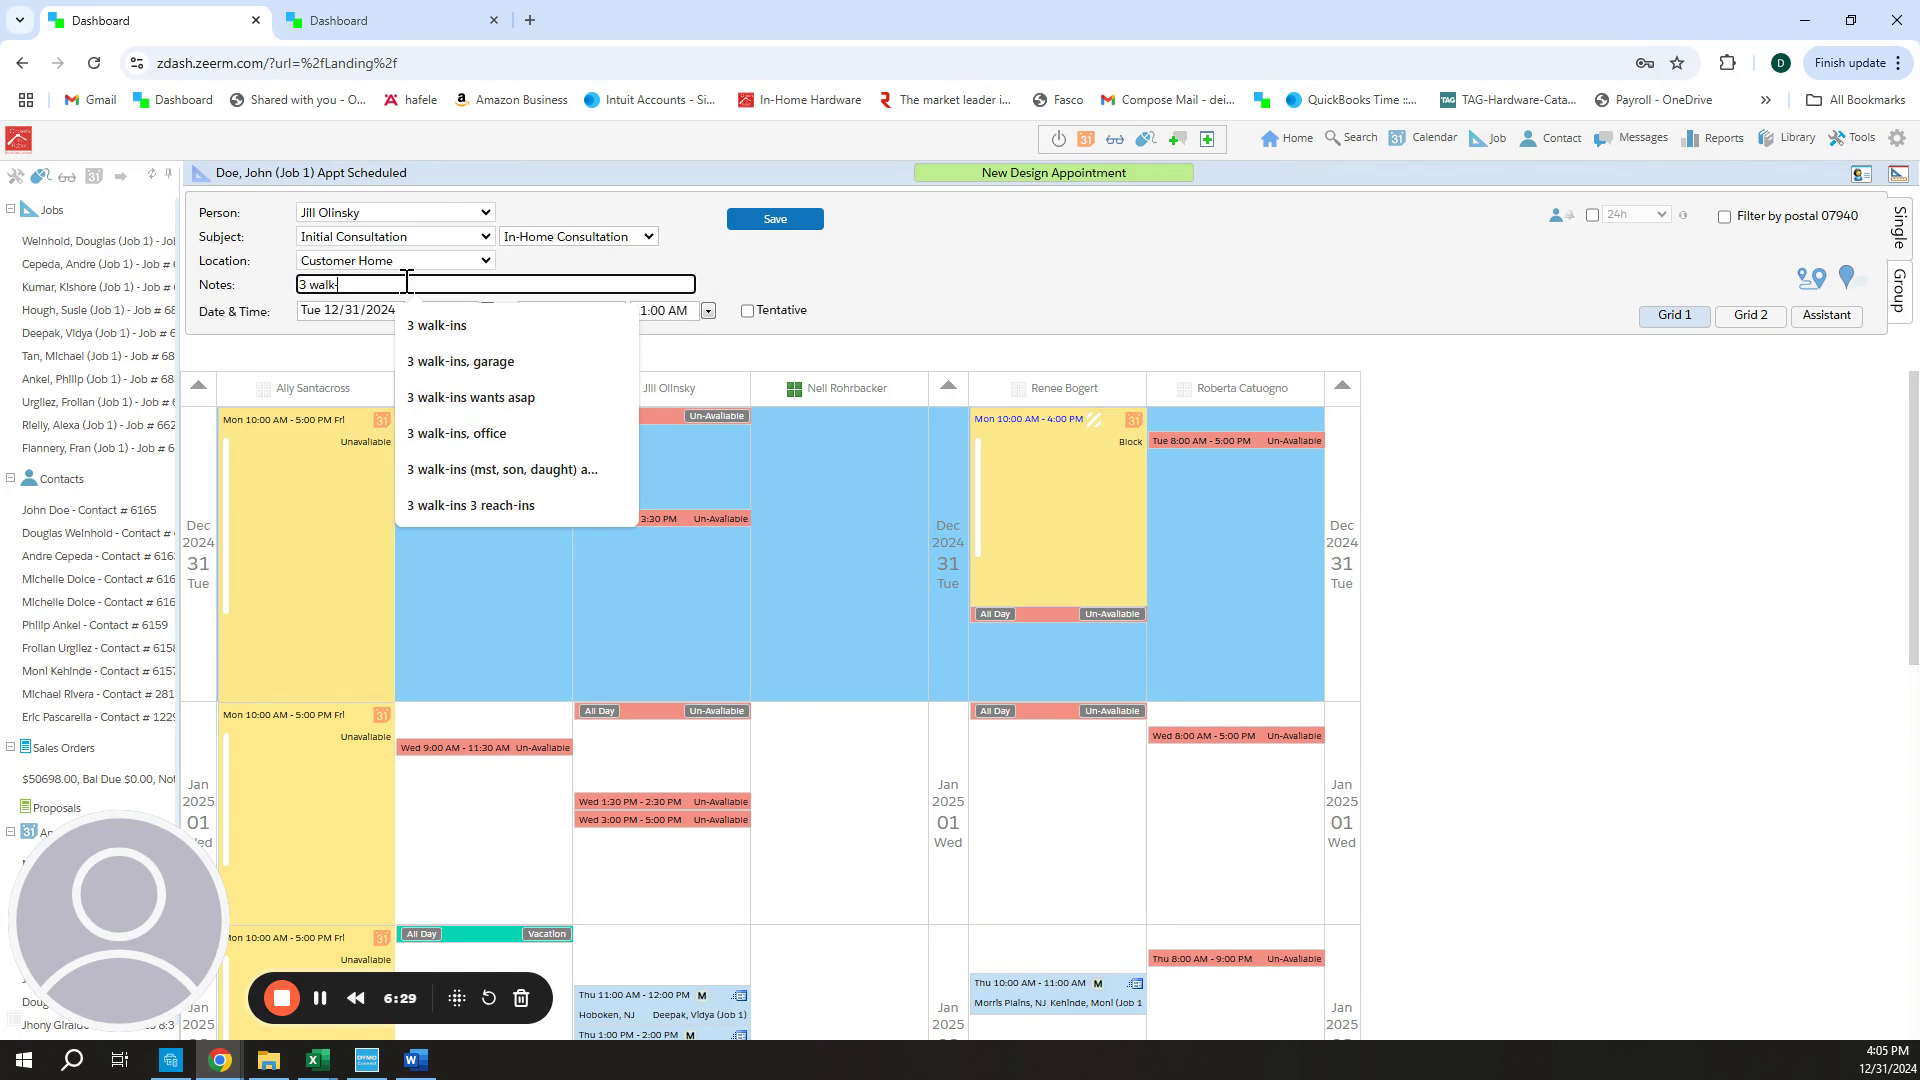Viewport: 1920px width, 1080px height.
Task: Open the settings gear next to Tools
Action: tap(1897, 138)
